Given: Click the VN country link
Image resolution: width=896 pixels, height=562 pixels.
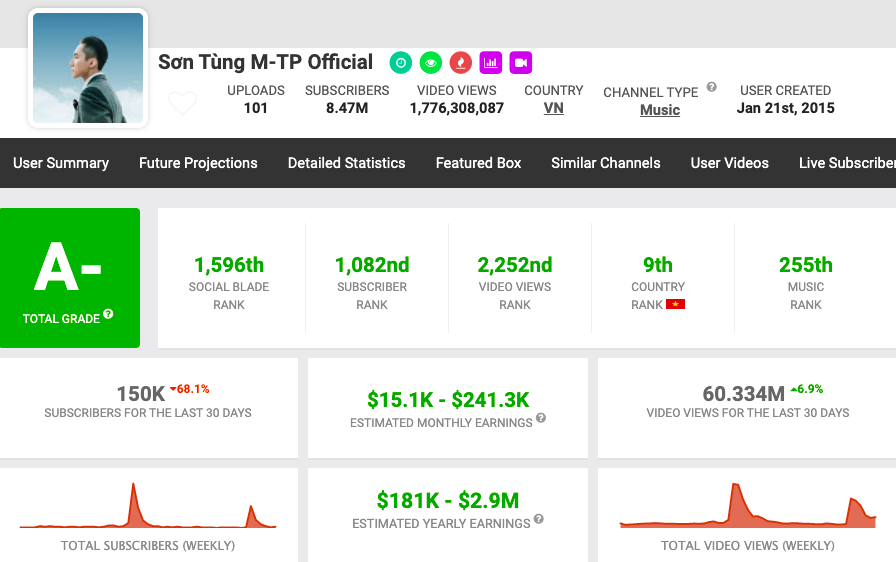Looking at the screenshot, I should [x=553, y=108].
